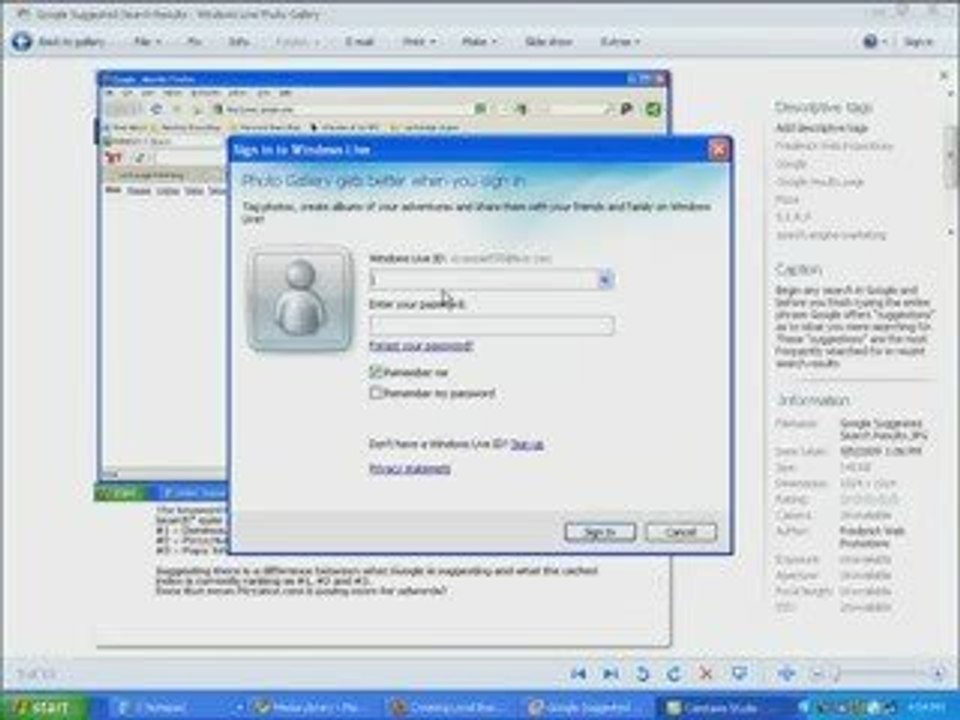
Task: Enable Remember my password checkbox
Action: coord(376,392)
